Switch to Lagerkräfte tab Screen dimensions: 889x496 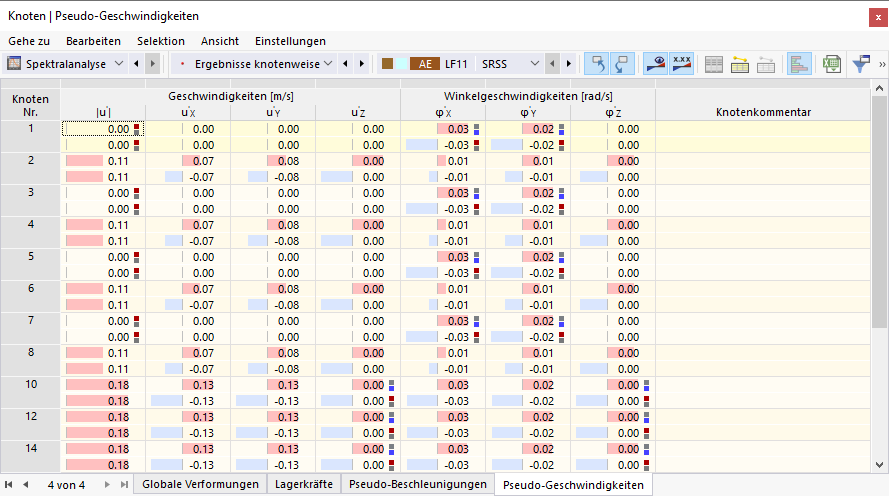303,484
